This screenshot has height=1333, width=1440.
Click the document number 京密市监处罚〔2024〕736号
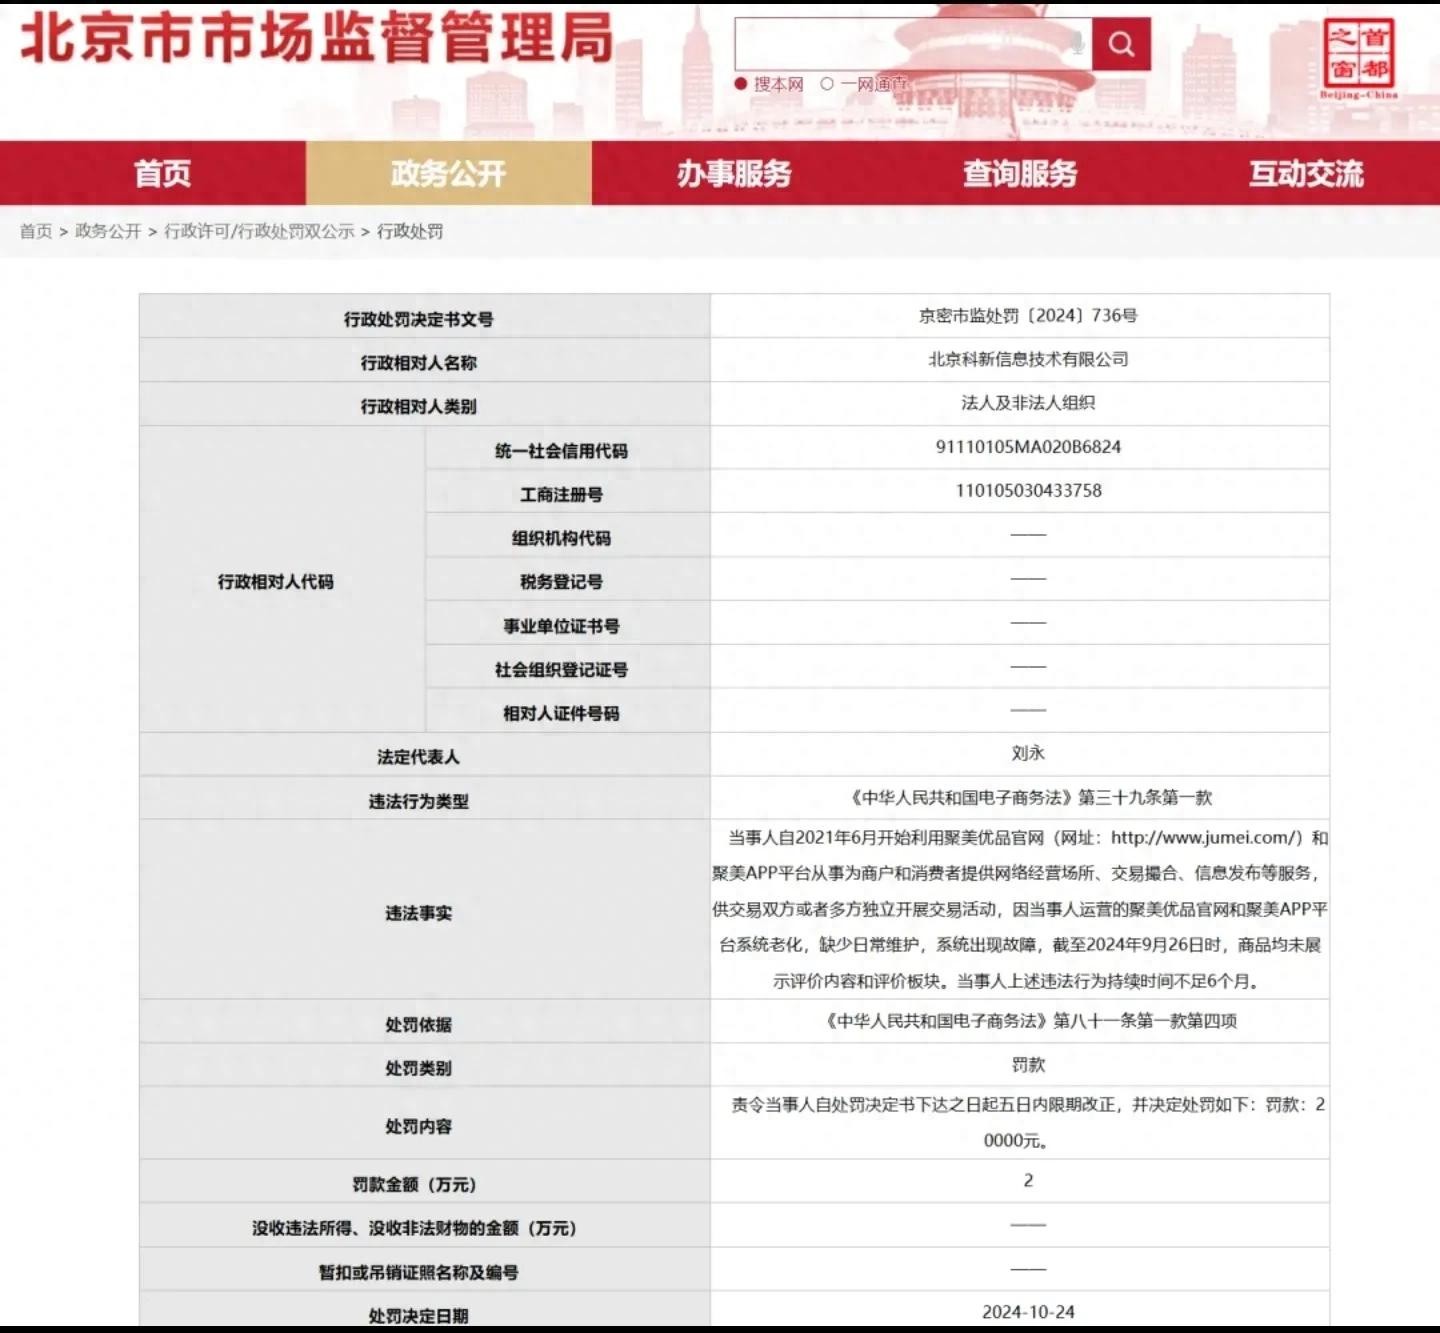click(x=1028, y=316)
